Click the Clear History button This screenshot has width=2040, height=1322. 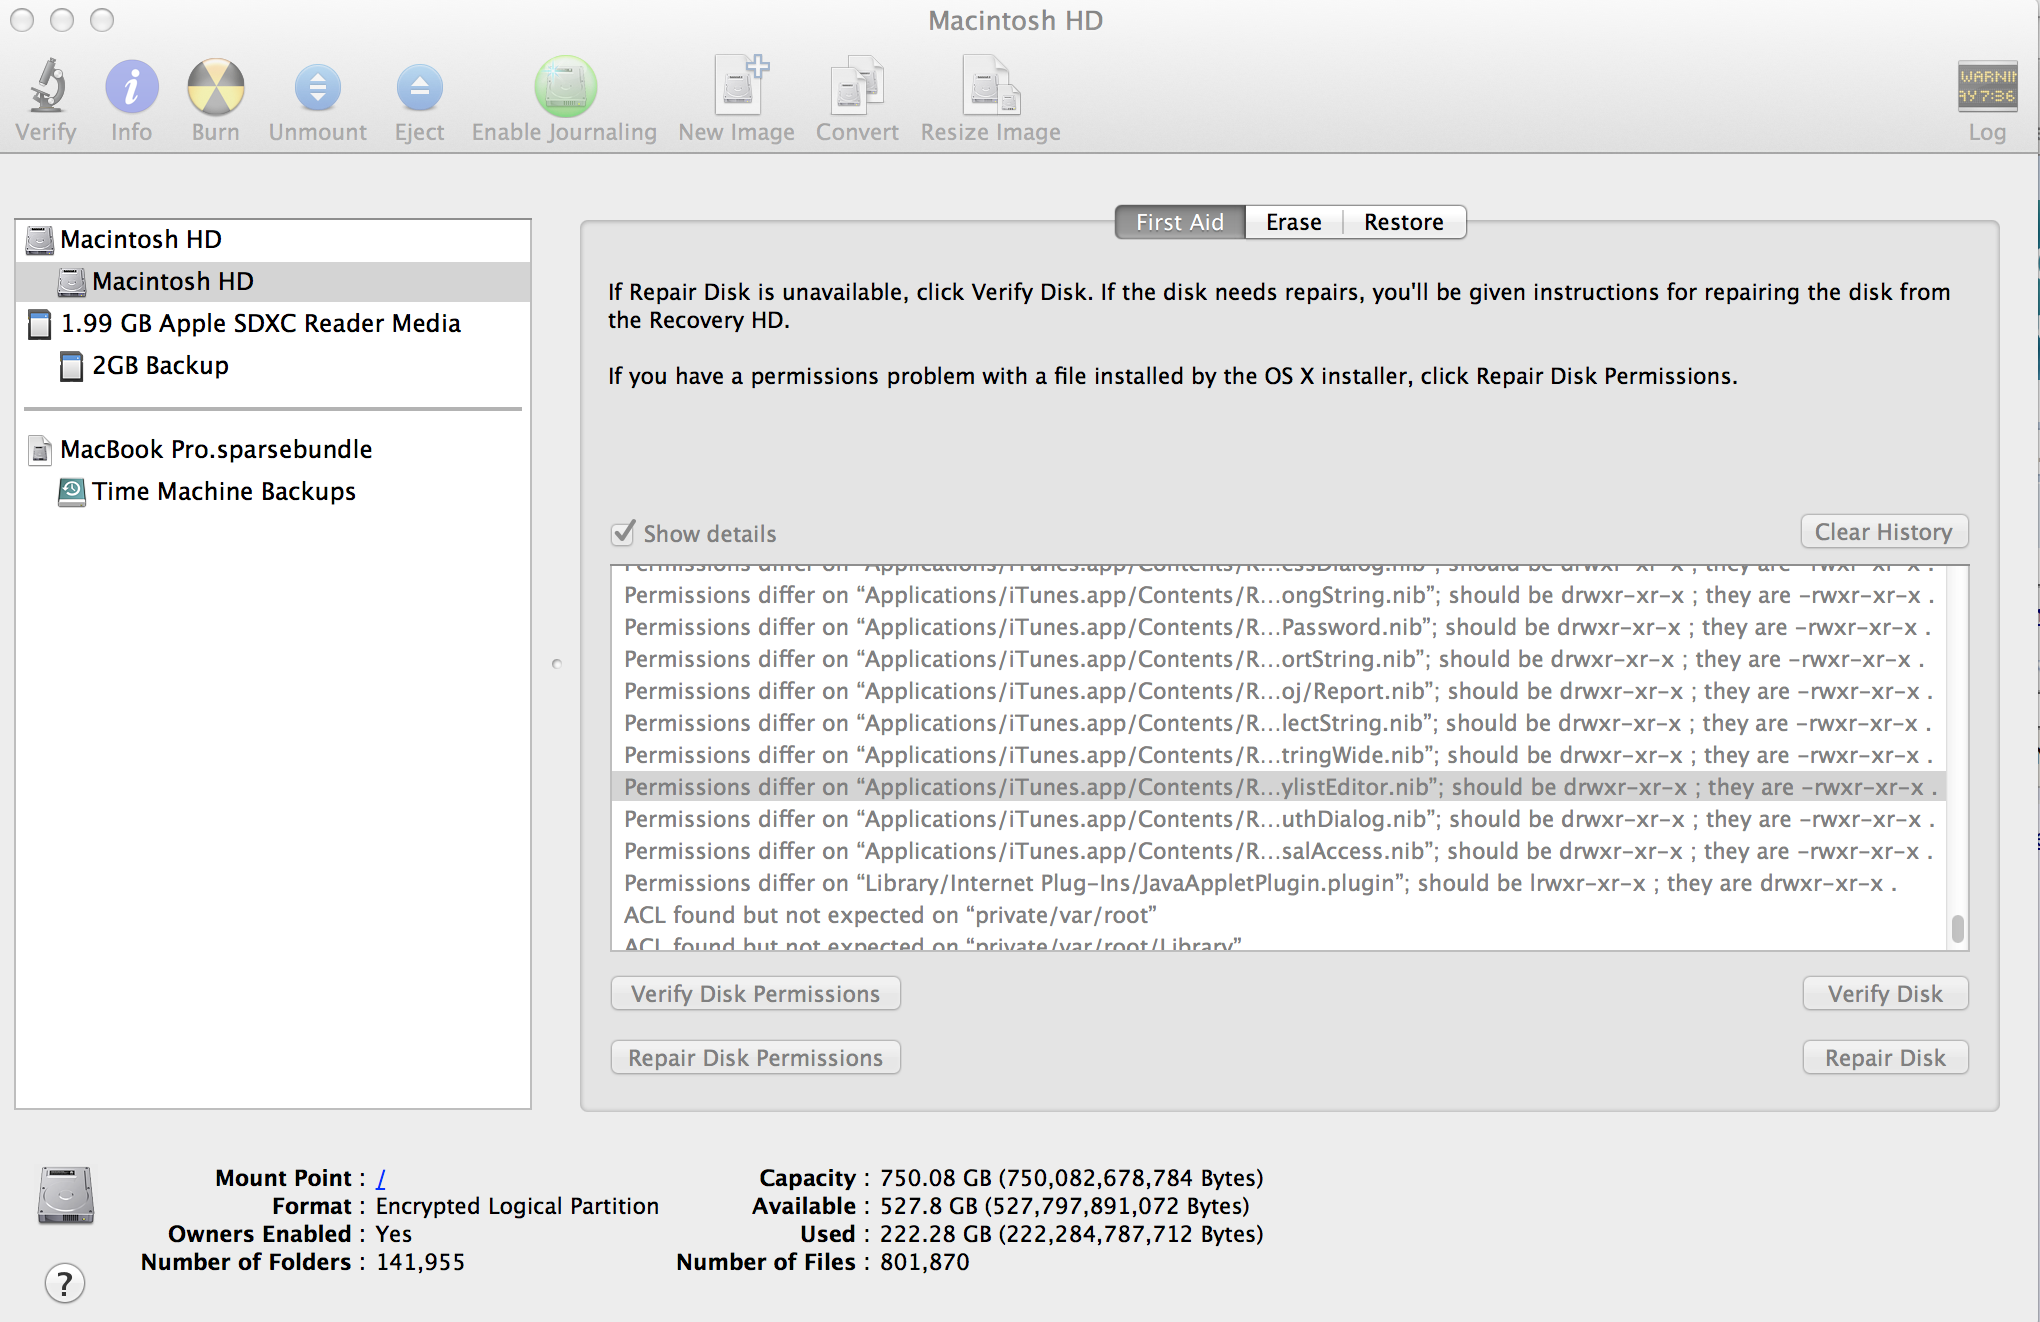point(1883,532)
